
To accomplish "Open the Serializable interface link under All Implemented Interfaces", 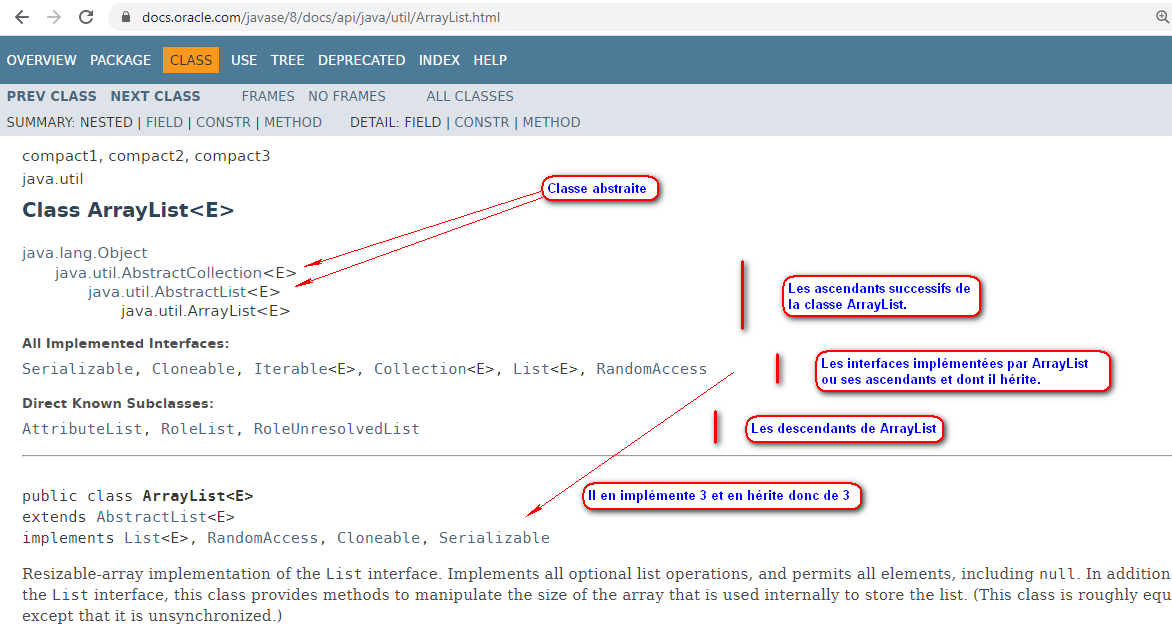I will pos(76,369).
